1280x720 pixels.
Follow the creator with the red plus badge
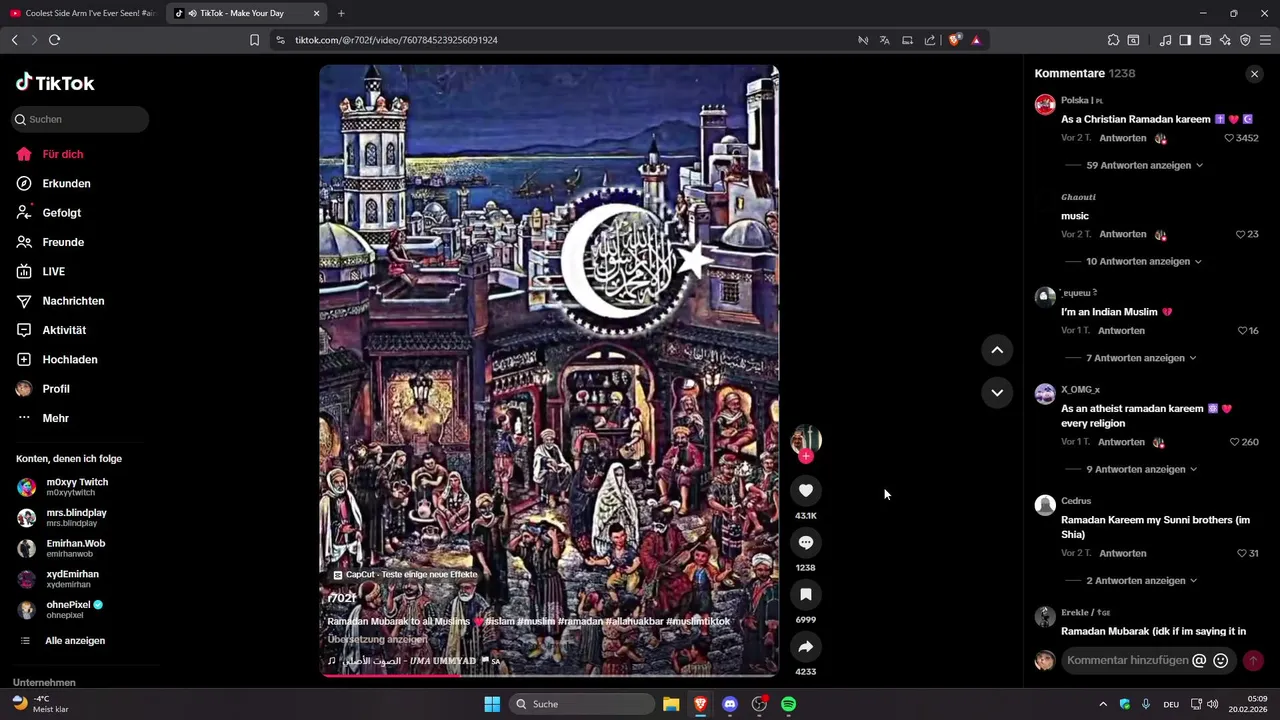click(x=806, y=456)
